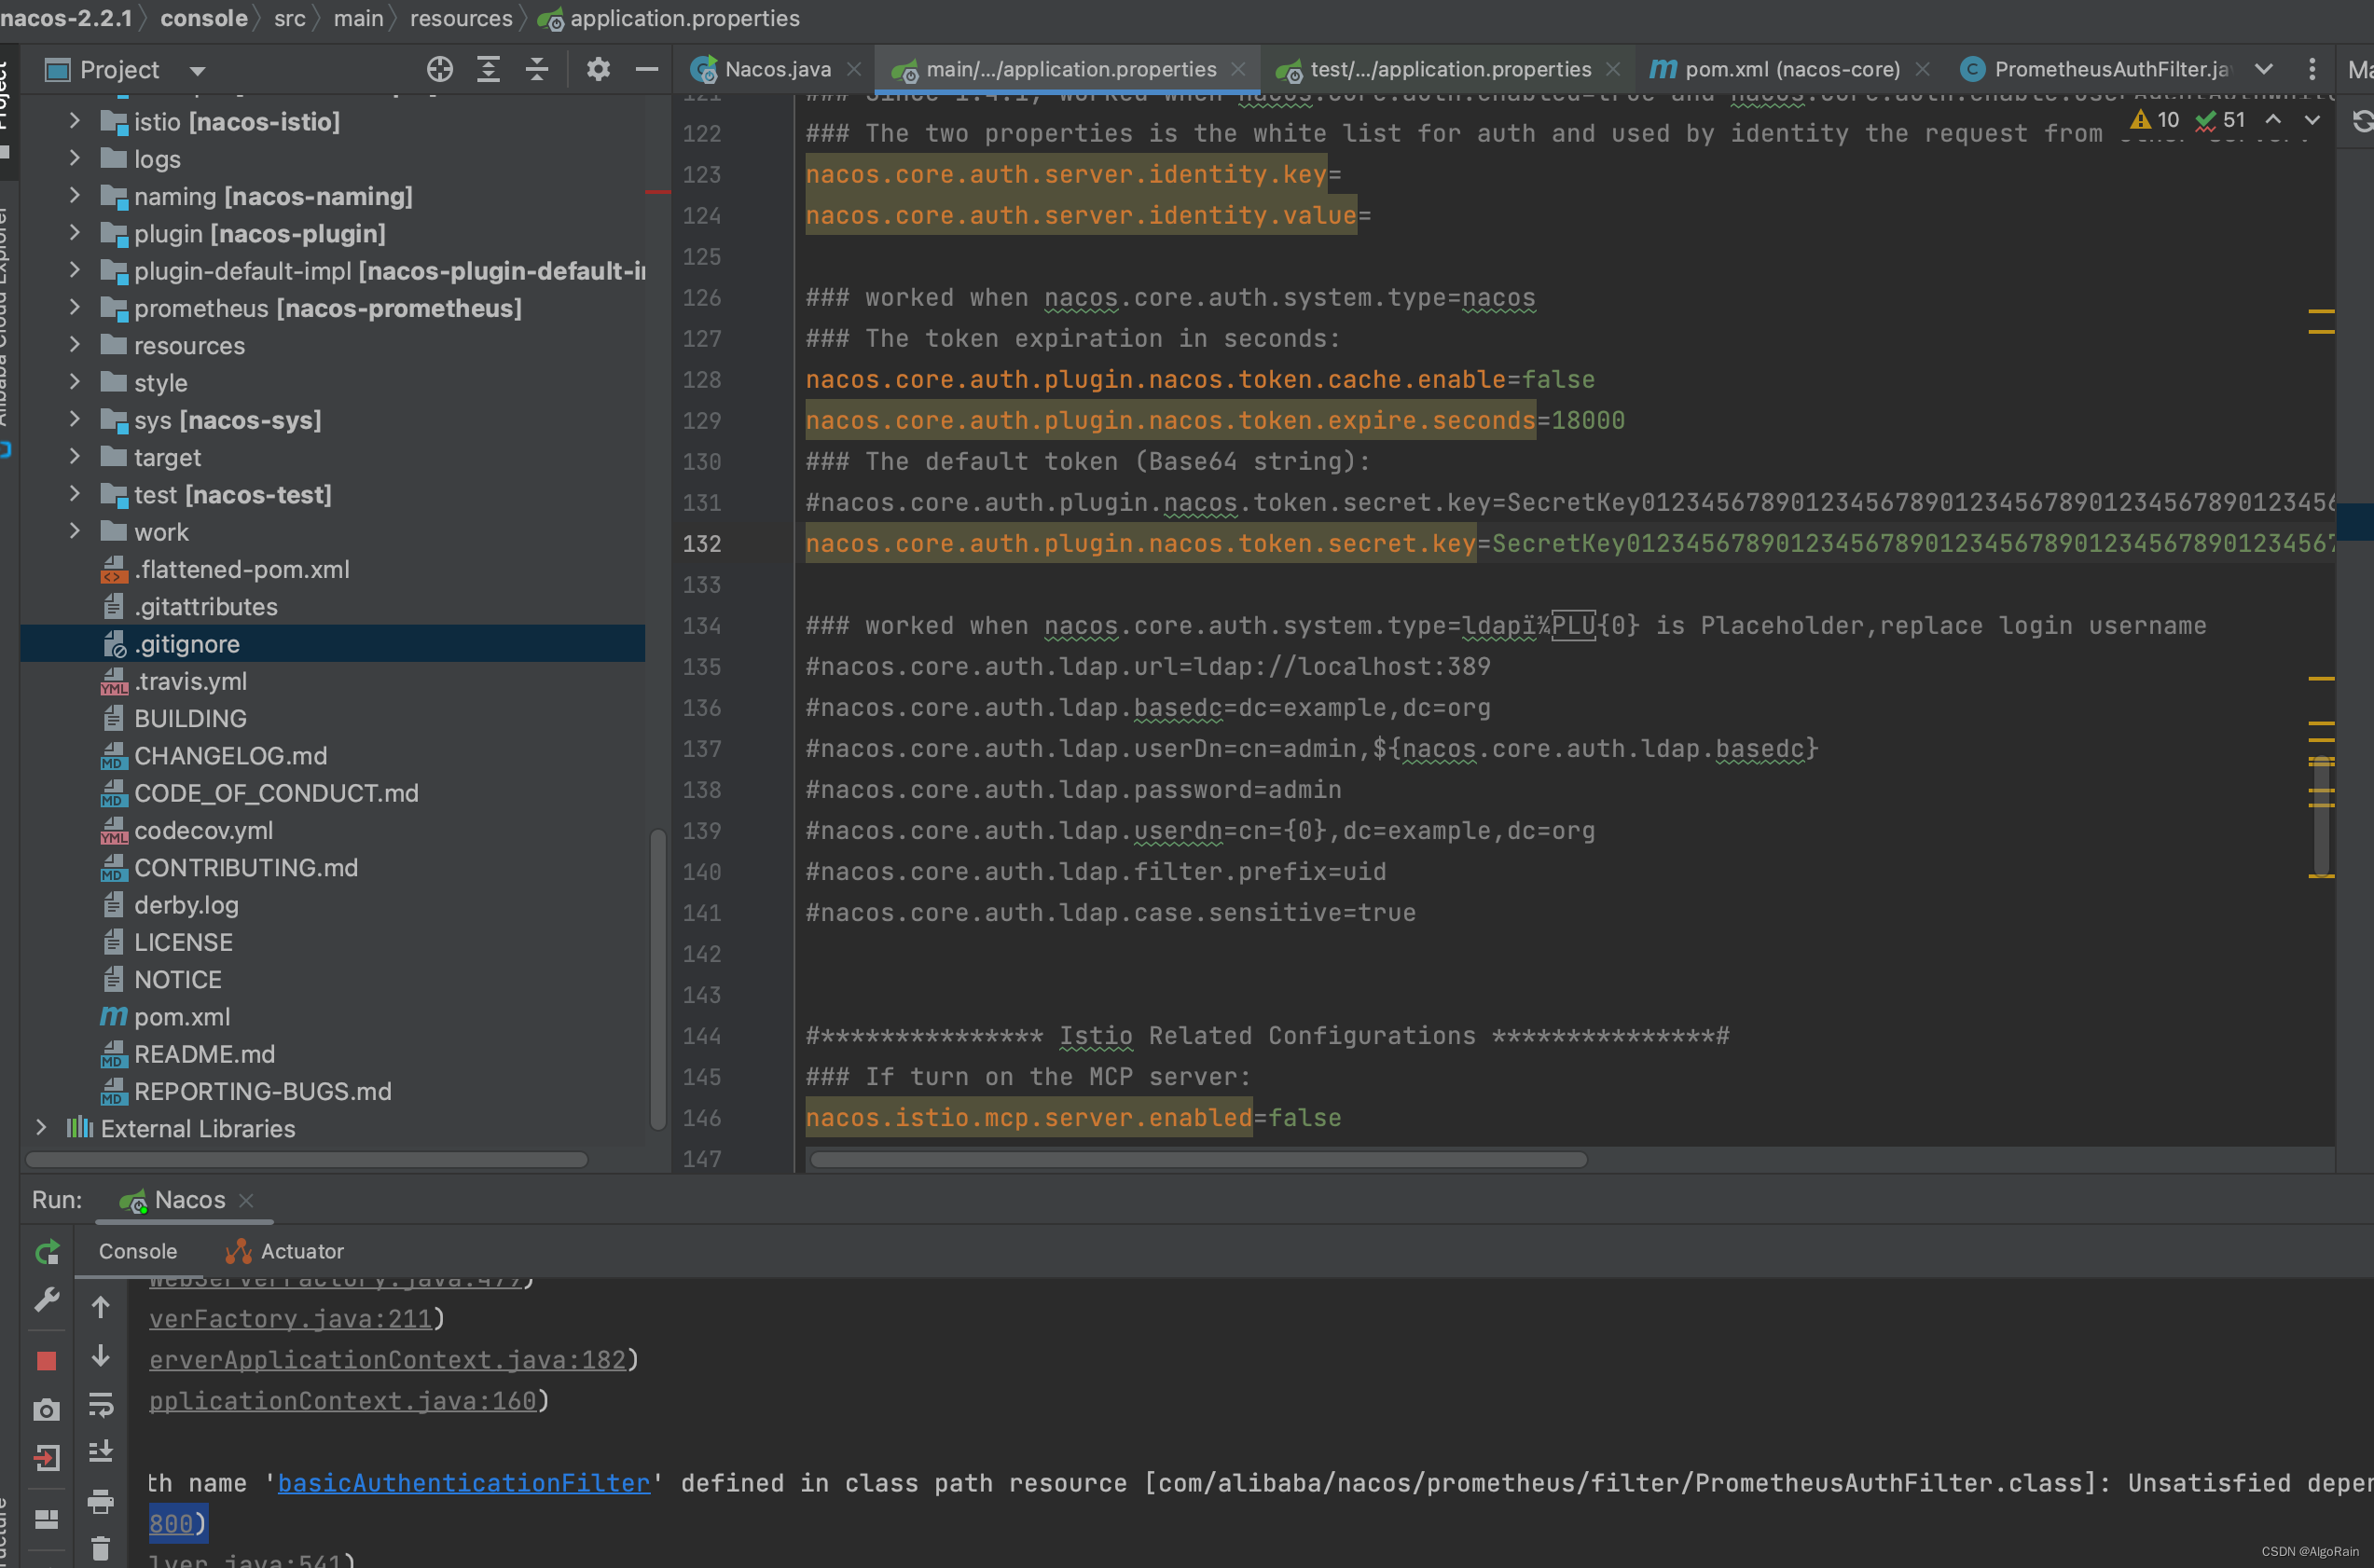Click the exit icon in Run toolbar
This screenshot has width=2374, height=1568.
(46, 1458)
